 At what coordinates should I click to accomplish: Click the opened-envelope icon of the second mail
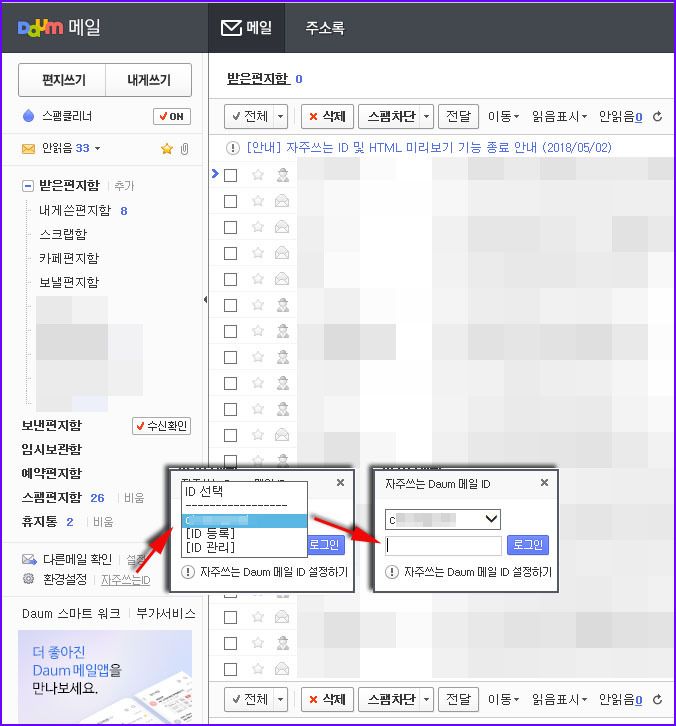click(x=282, y=201)
